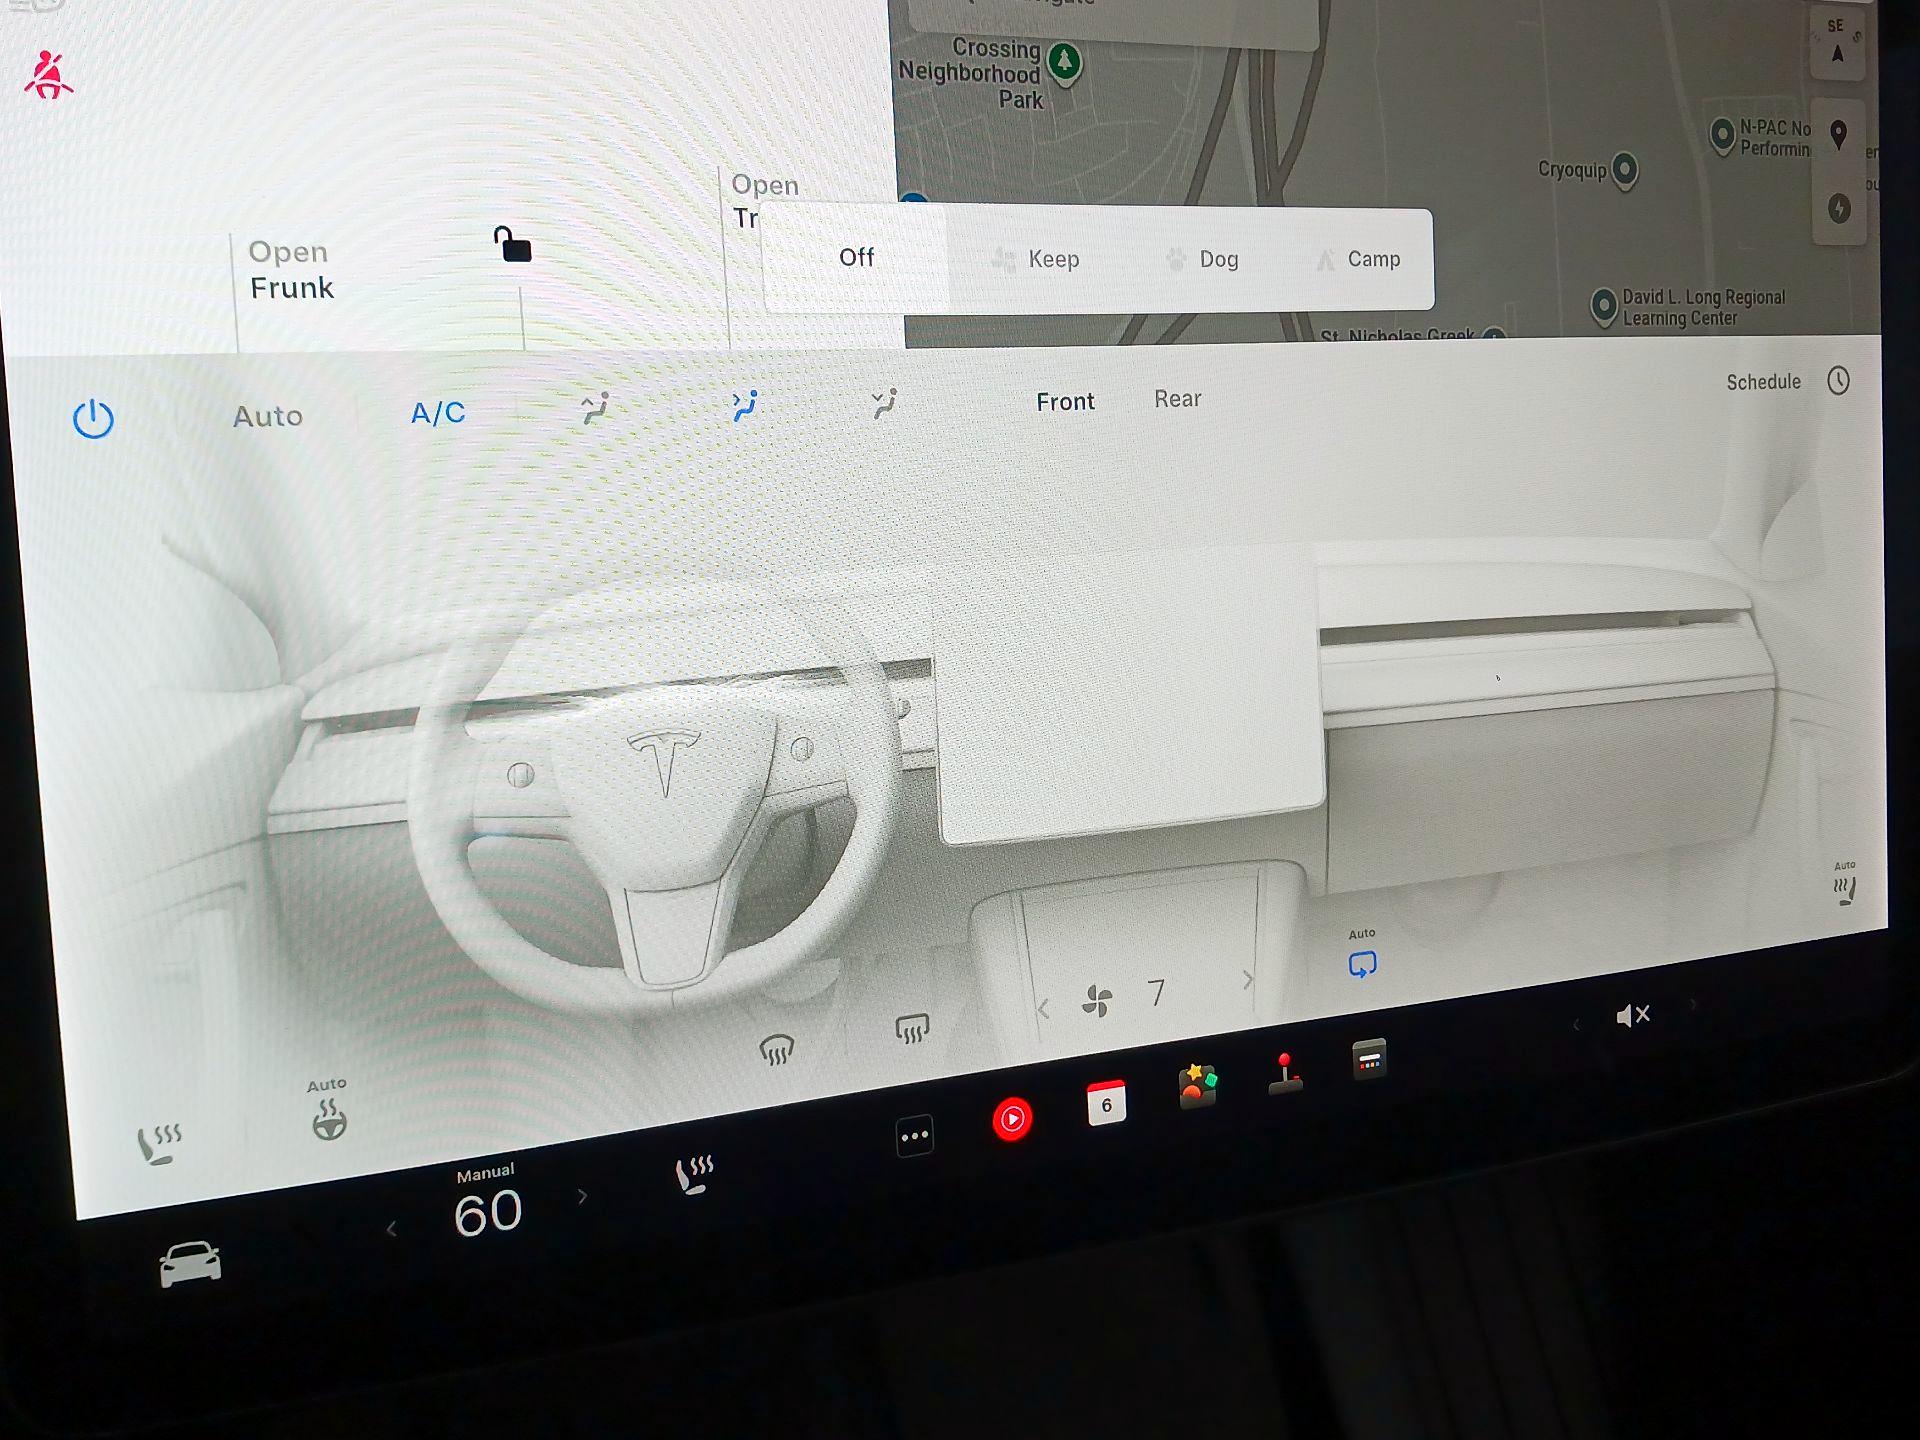Select face-level airflow vent icon
The width and height of the screenshot is (1920, 1440).
tap(745, 405)
